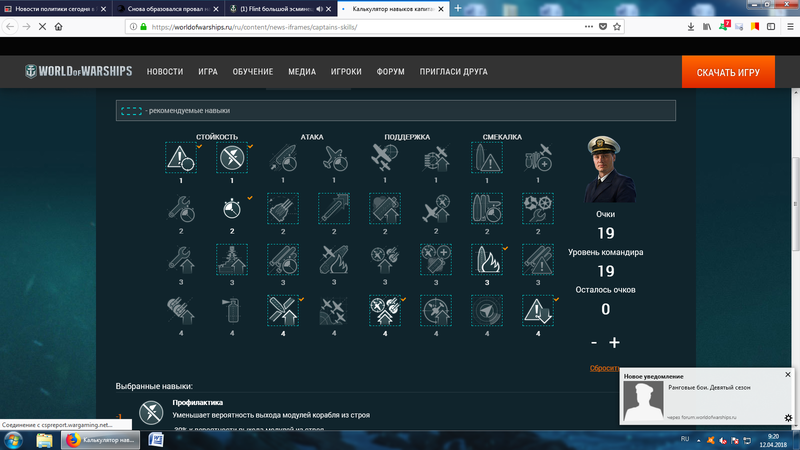
Task: Click the RU language indicator
Action: [x=685, y=439]
